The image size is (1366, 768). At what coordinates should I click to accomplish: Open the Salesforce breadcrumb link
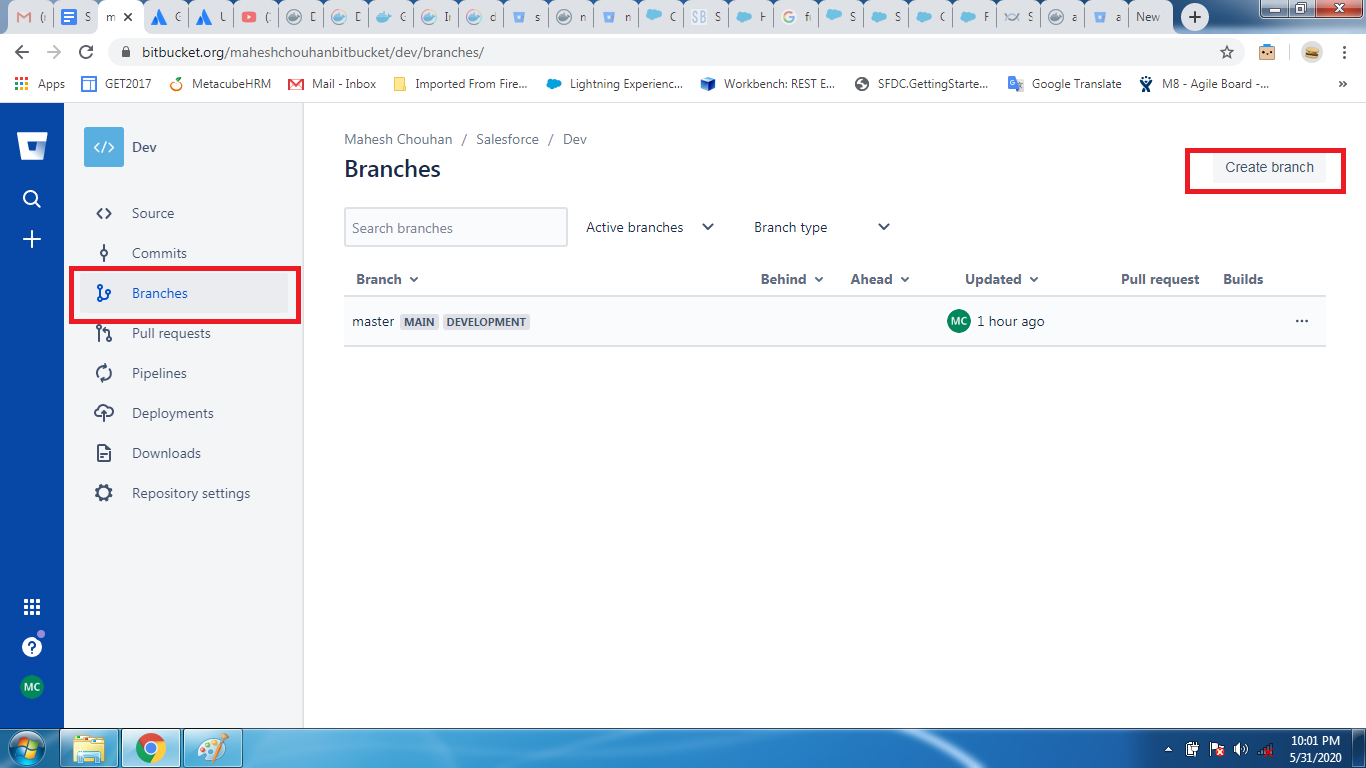[x=507, y=139]
